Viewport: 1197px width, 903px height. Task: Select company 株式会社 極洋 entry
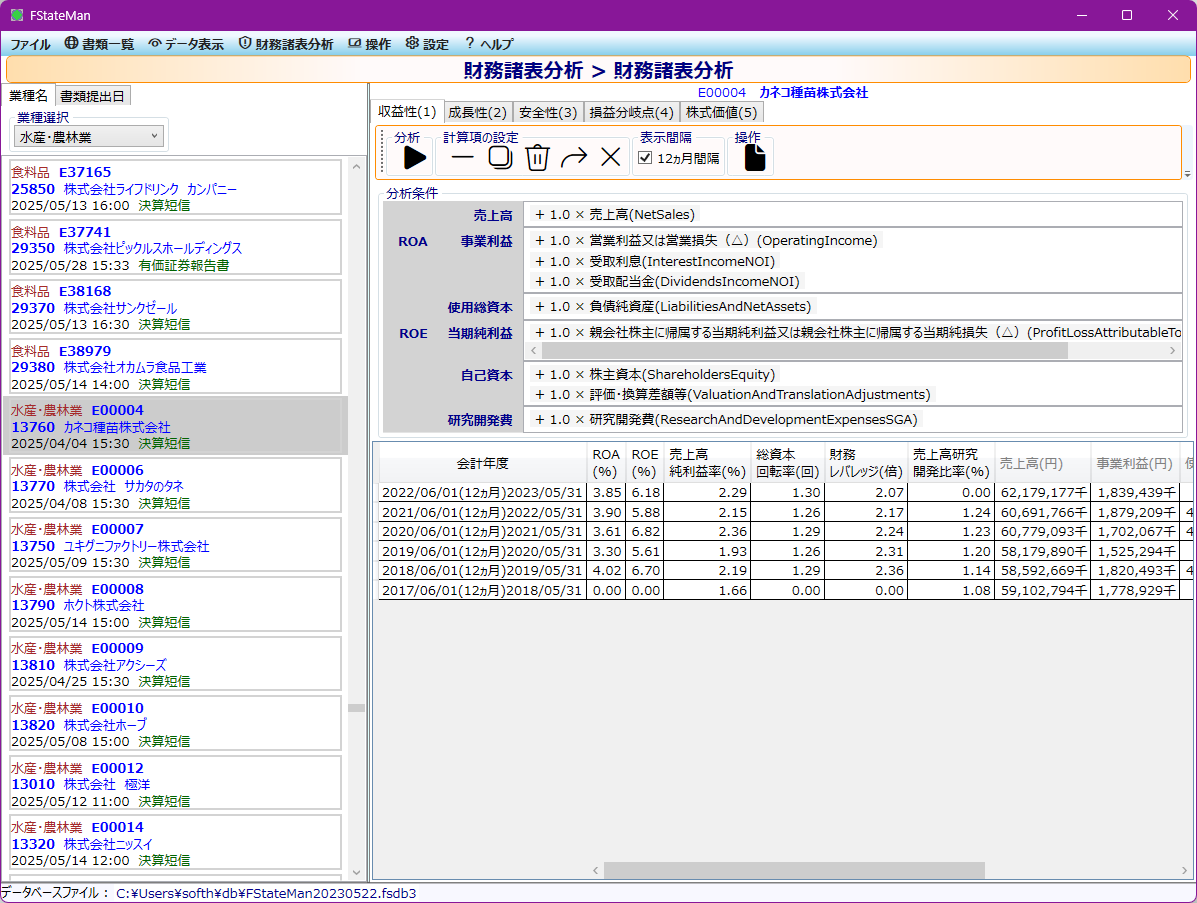[175, 783]
